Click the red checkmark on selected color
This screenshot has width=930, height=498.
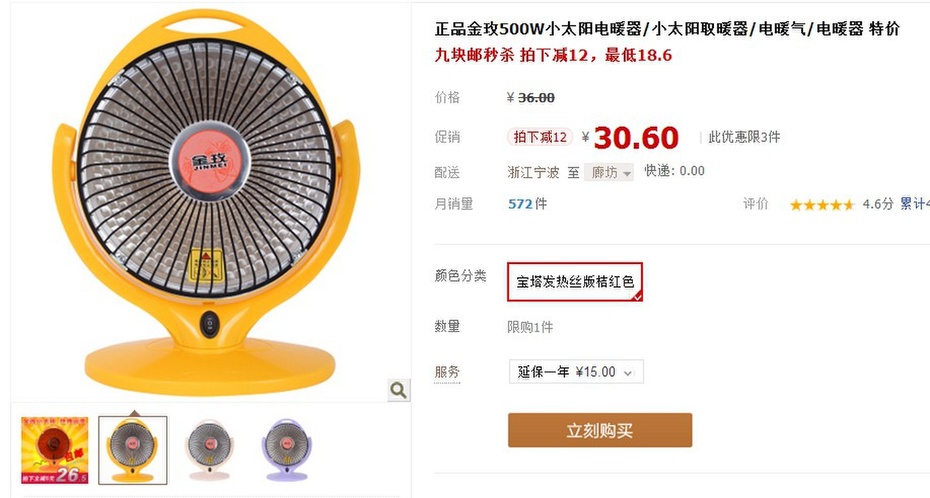point(636,296)
